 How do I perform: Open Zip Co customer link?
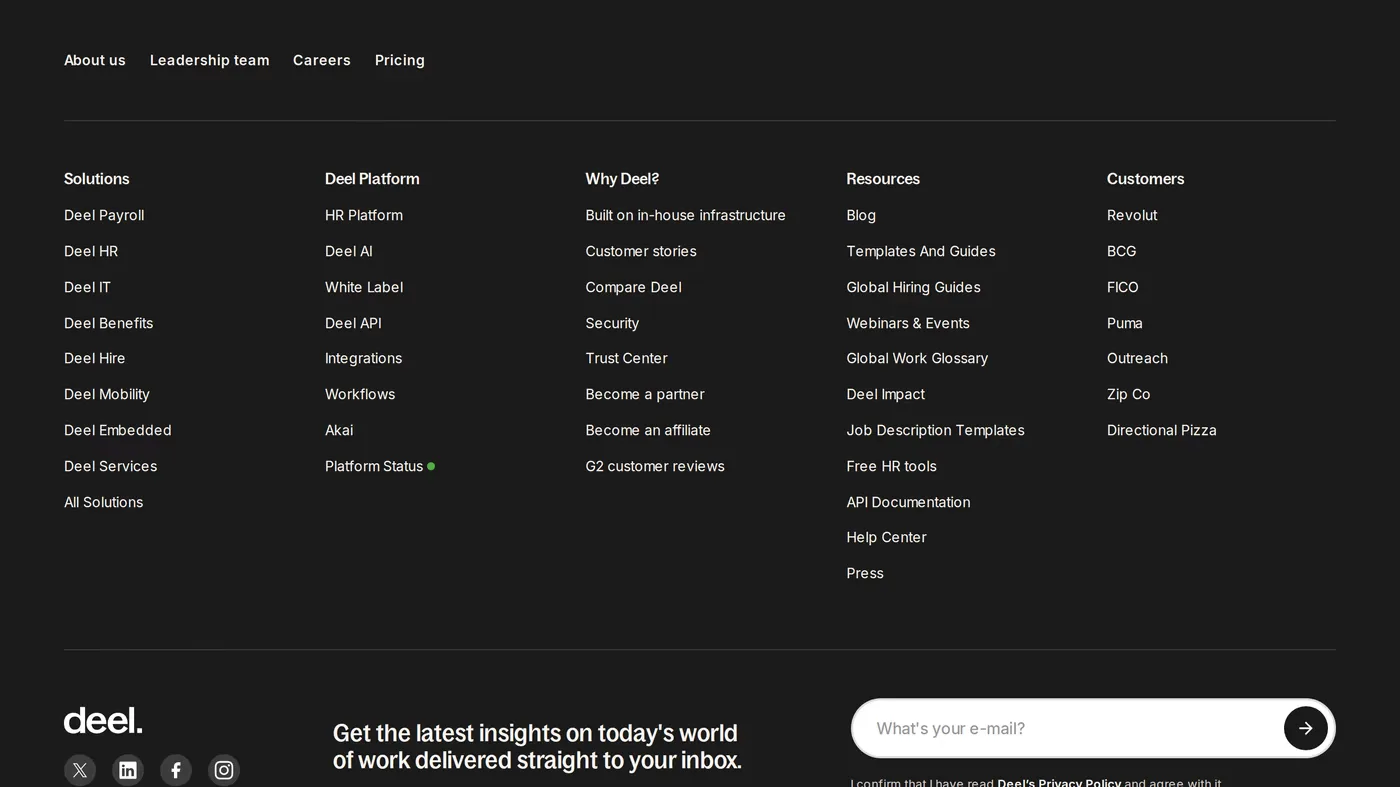click(1128, 394)
